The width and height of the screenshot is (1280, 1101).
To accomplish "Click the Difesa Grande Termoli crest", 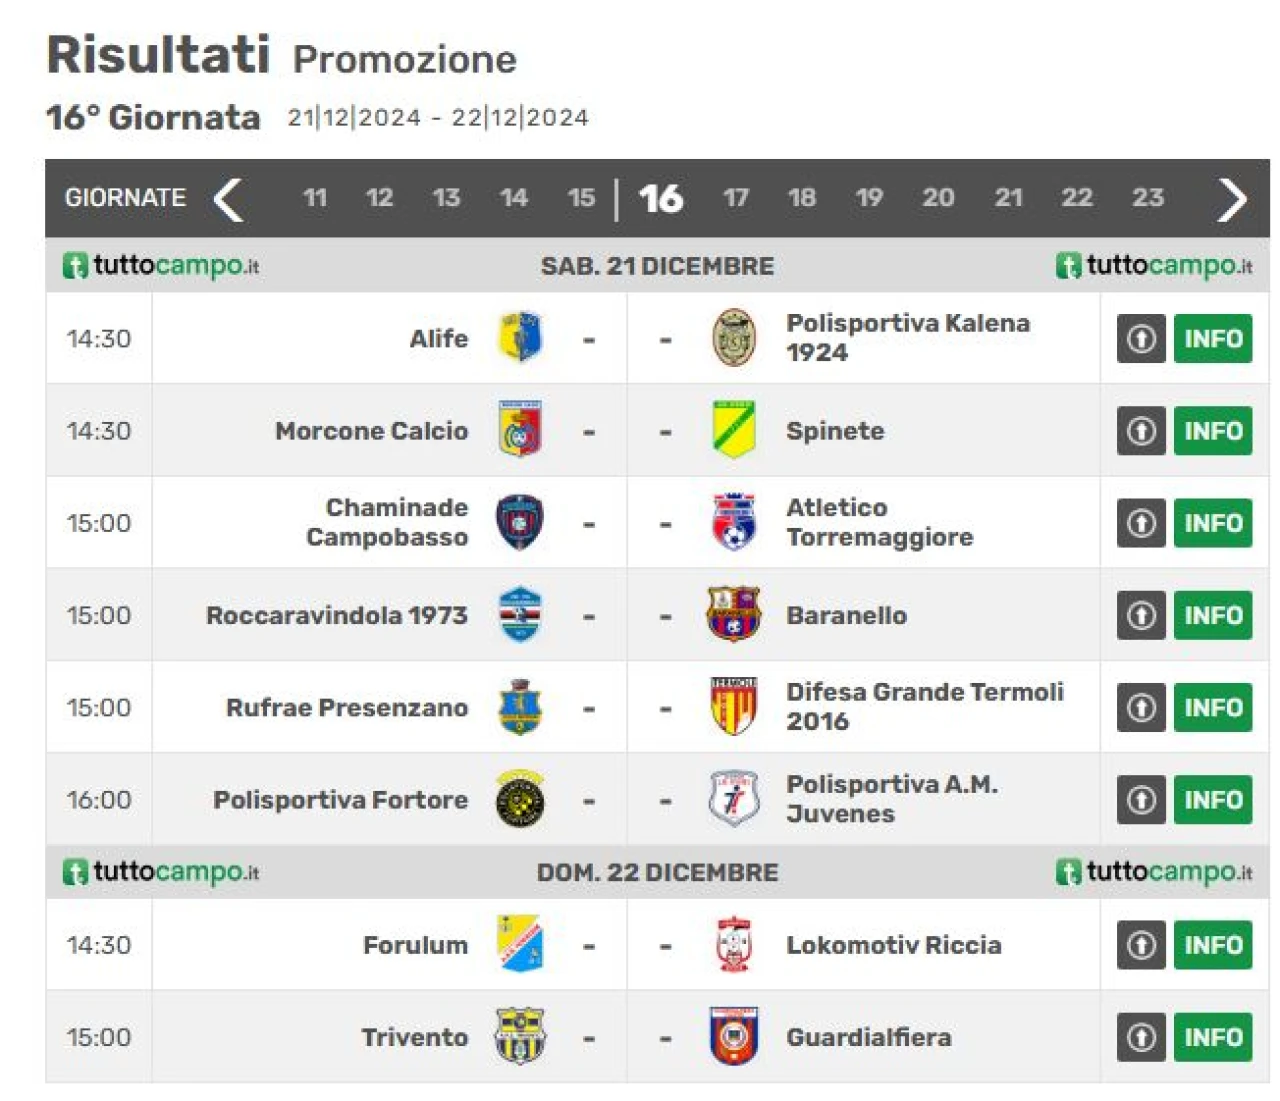I will [734, 706].
